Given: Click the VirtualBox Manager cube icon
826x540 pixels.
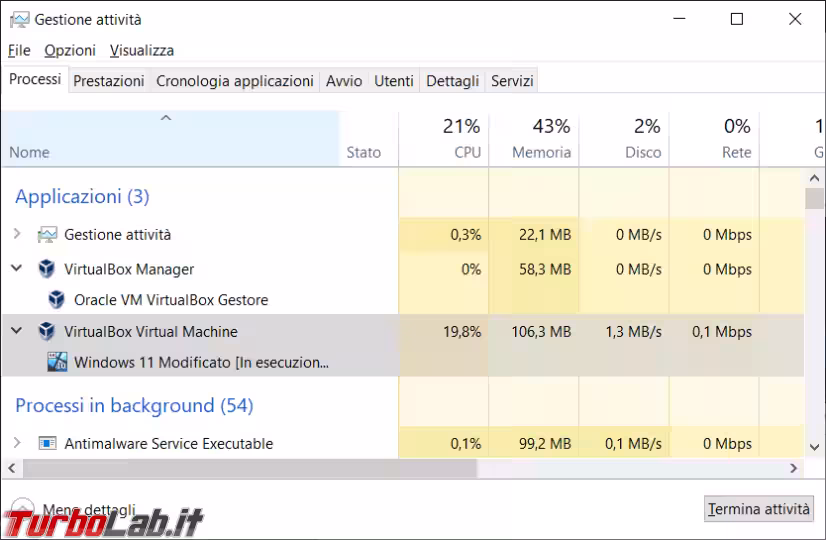Looking at the screenshot, I should click(47, 269).
